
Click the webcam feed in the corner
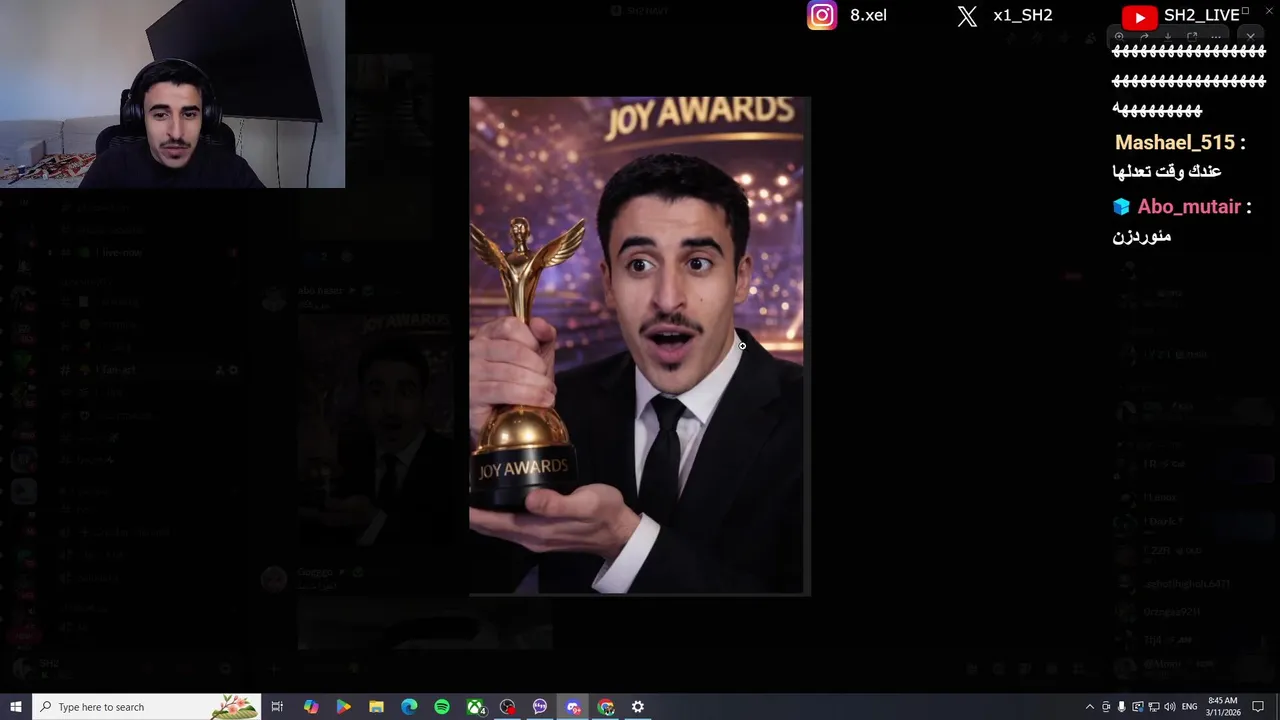coord(172,94)
